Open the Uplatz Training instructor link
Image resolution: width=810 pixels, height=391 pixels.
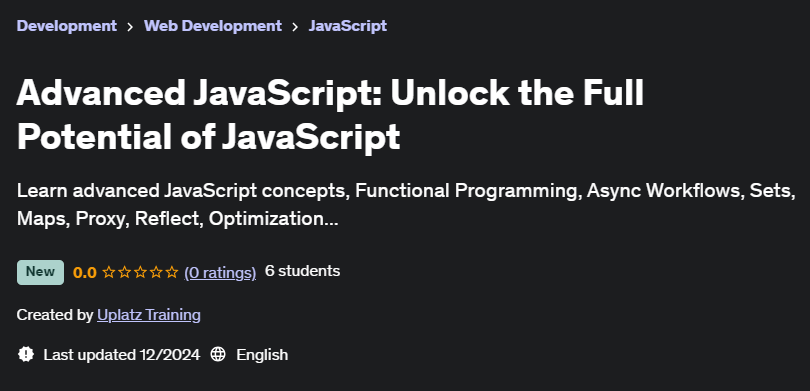(149, 315)
